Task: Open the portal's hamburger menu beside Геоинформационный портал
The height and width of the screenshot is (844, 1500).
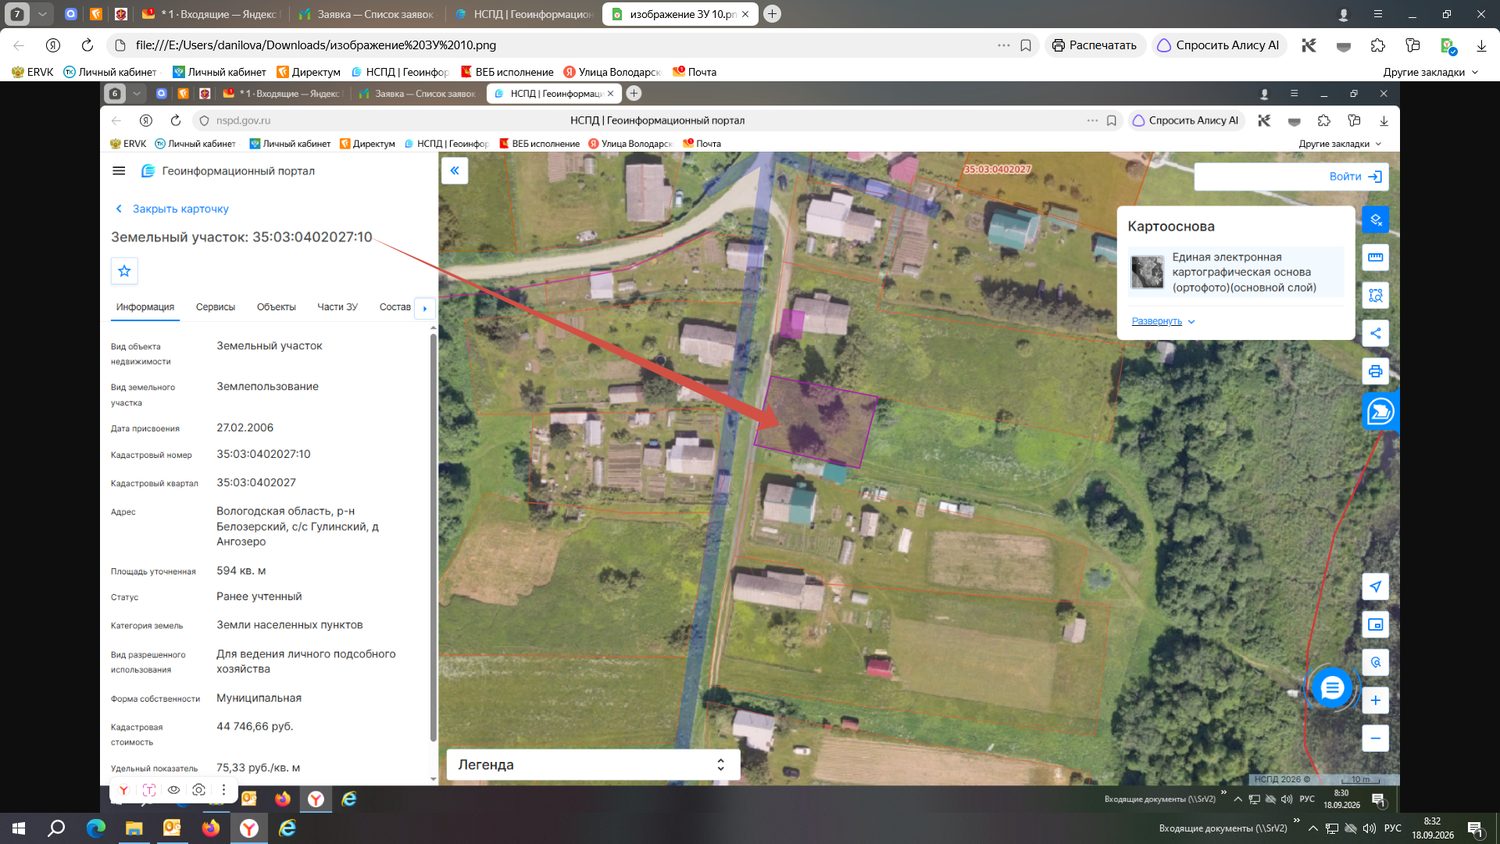Action: 119,171
